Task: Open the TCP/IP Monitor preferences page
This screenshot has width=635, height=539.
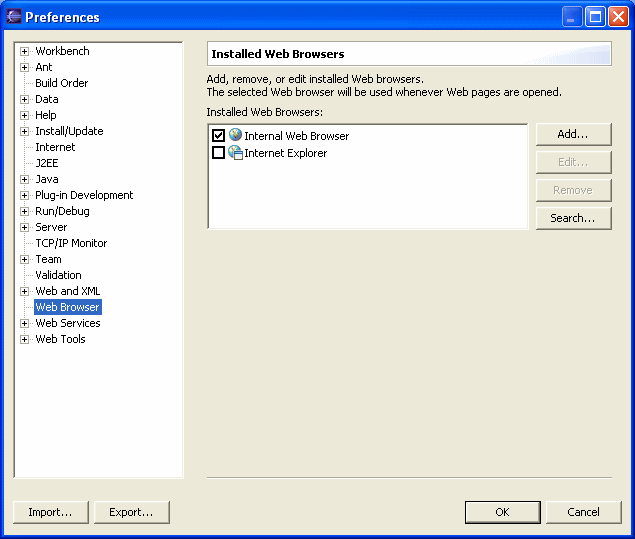Action: coord(71,243)
